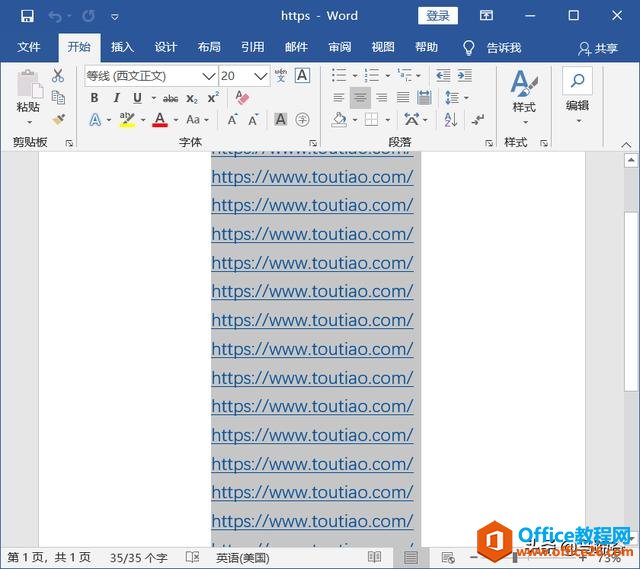Image resolution: width=640 pixels, height=569 pixels.
Task: Toggle Underline formatting
Action: tap(138, 98)
